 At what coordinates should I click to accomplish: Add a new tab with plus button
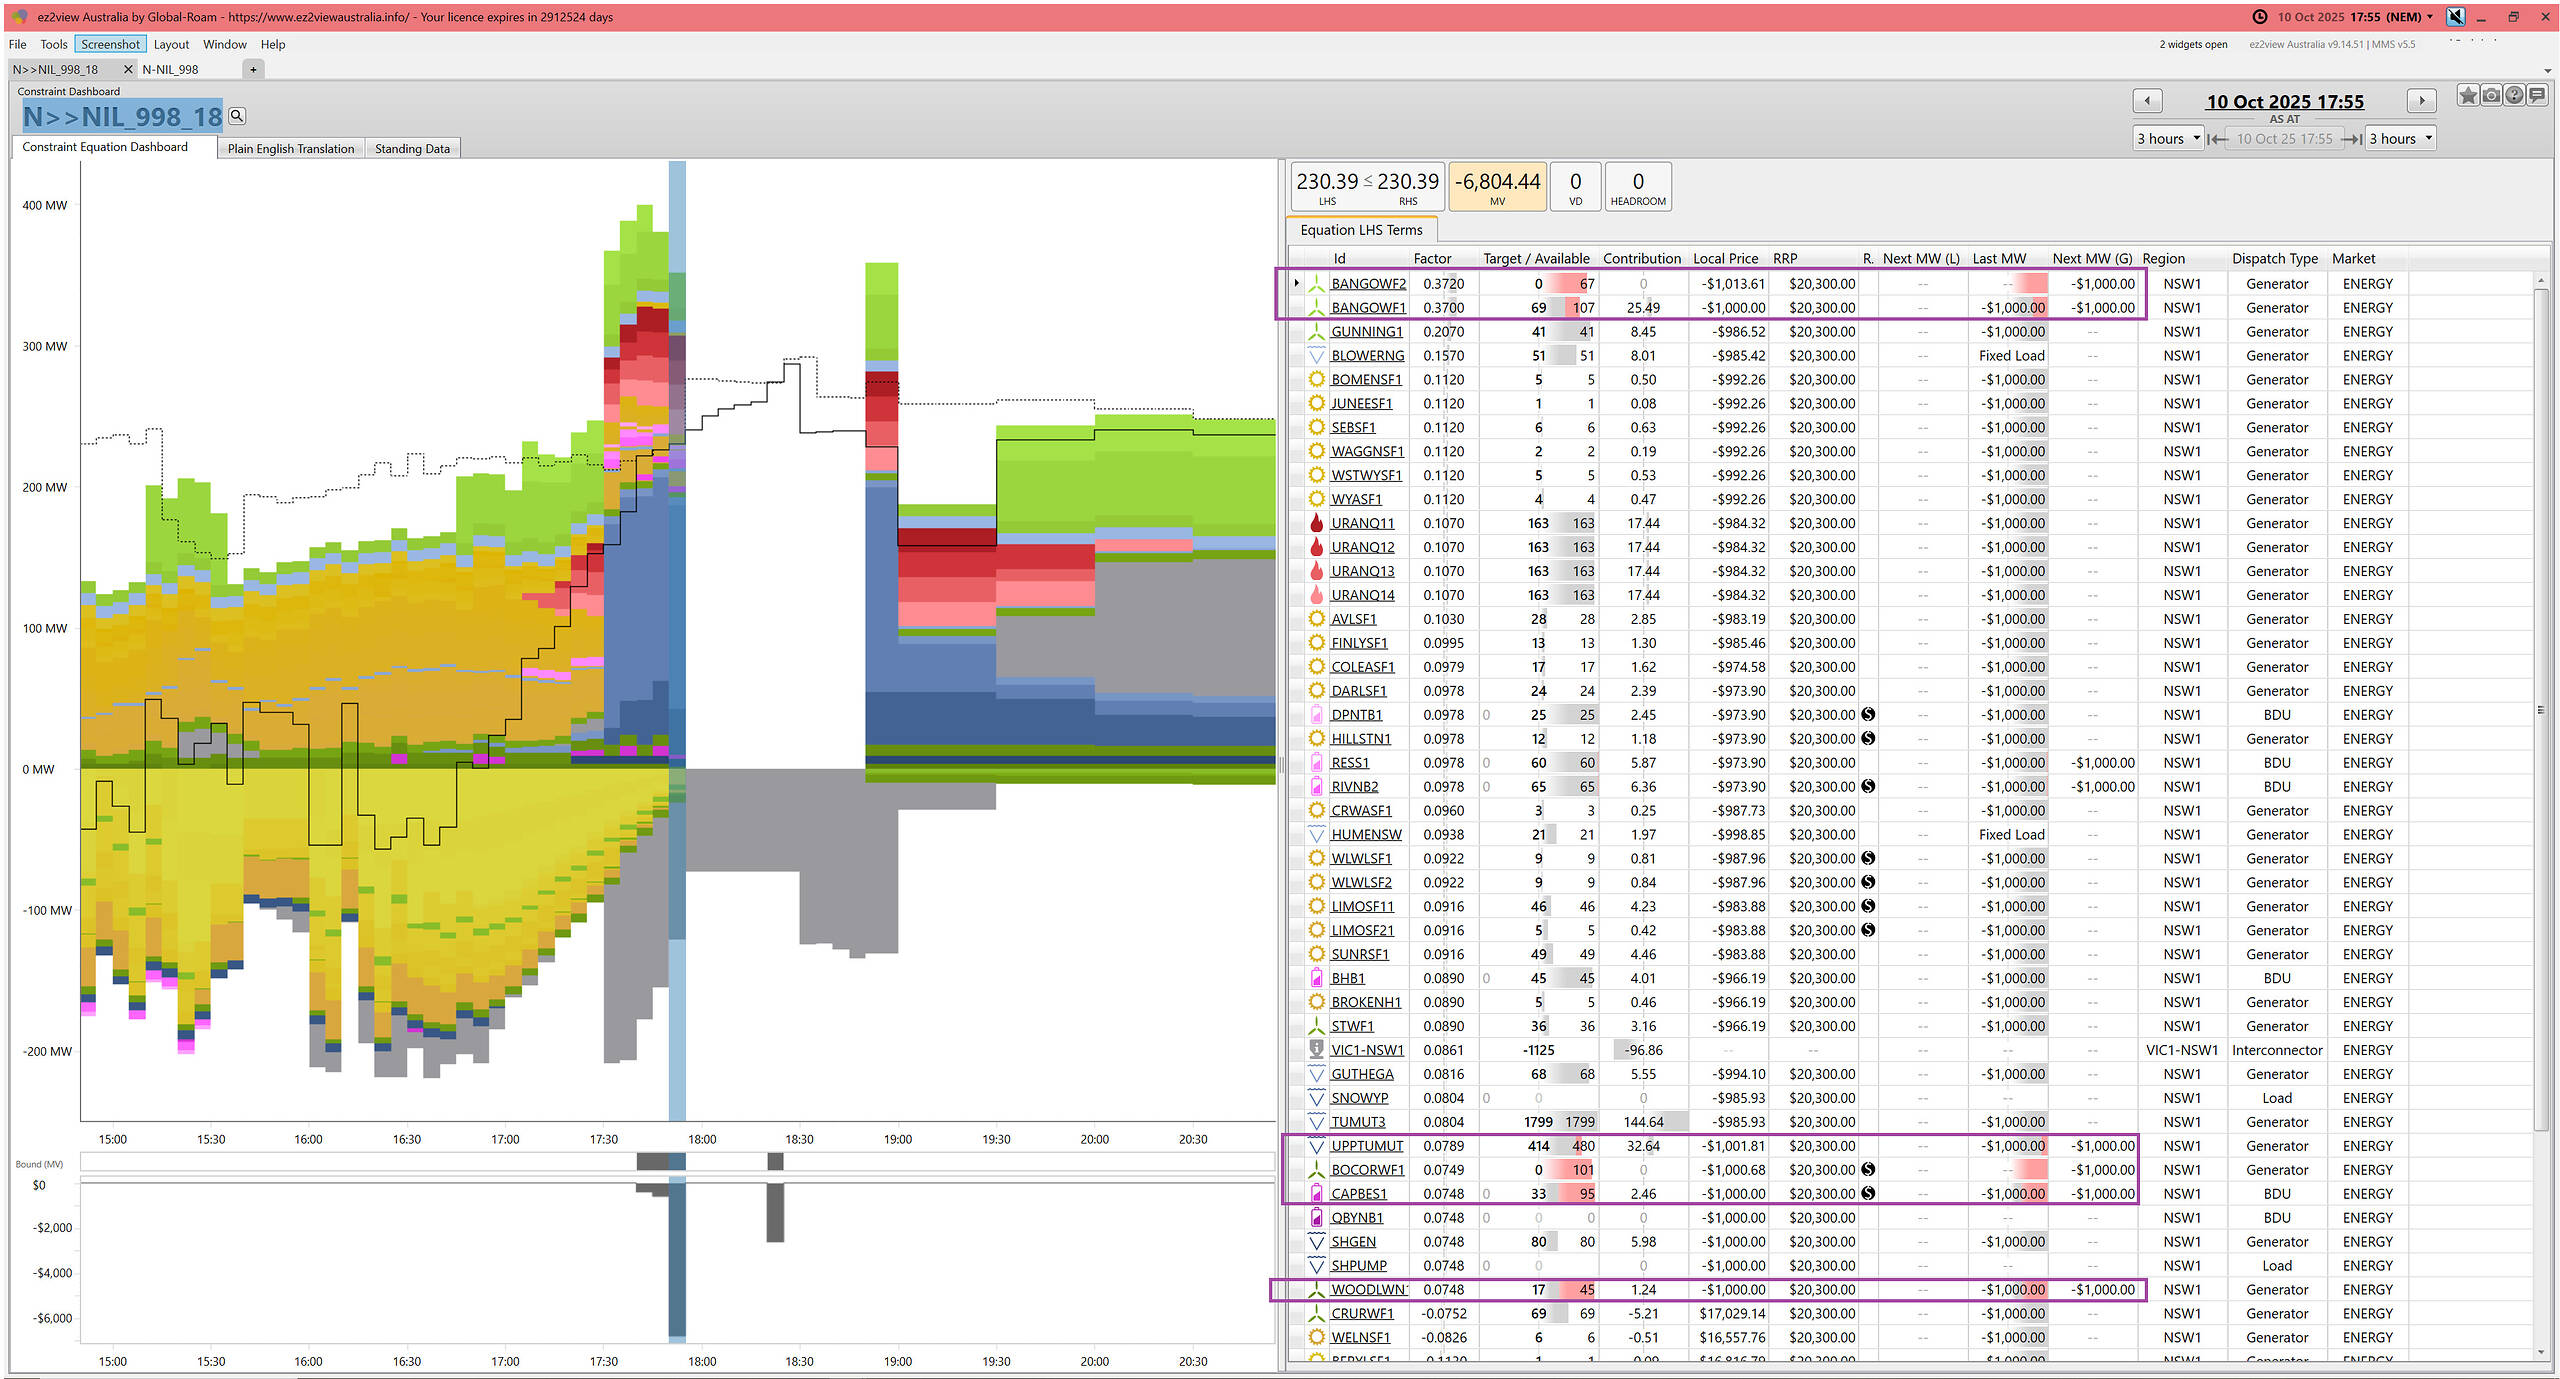[253, 69]
